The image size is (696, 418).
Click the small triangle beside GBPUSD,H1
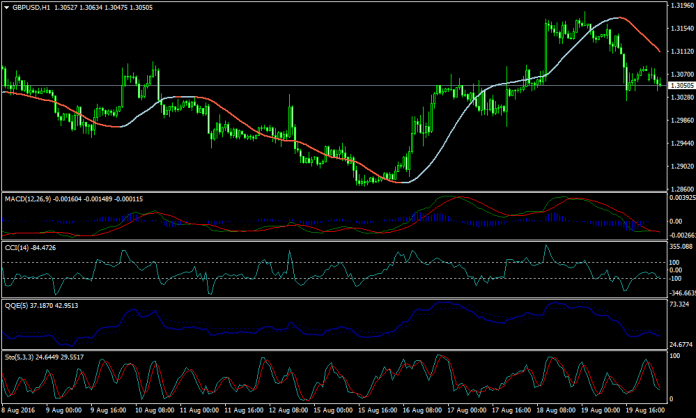tap(5, 7)
